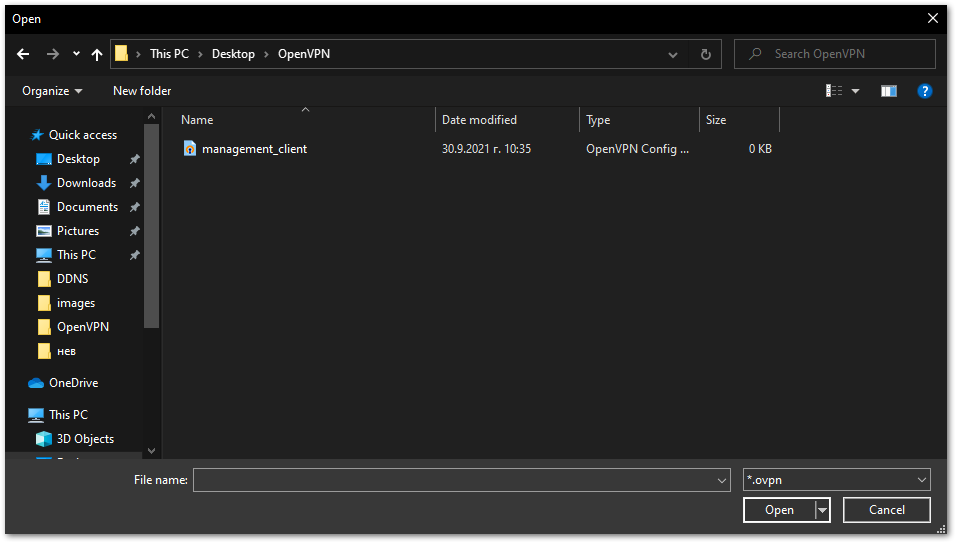Click the 3D Objects cube icon

pyautogui.click(x=44, y=439)
